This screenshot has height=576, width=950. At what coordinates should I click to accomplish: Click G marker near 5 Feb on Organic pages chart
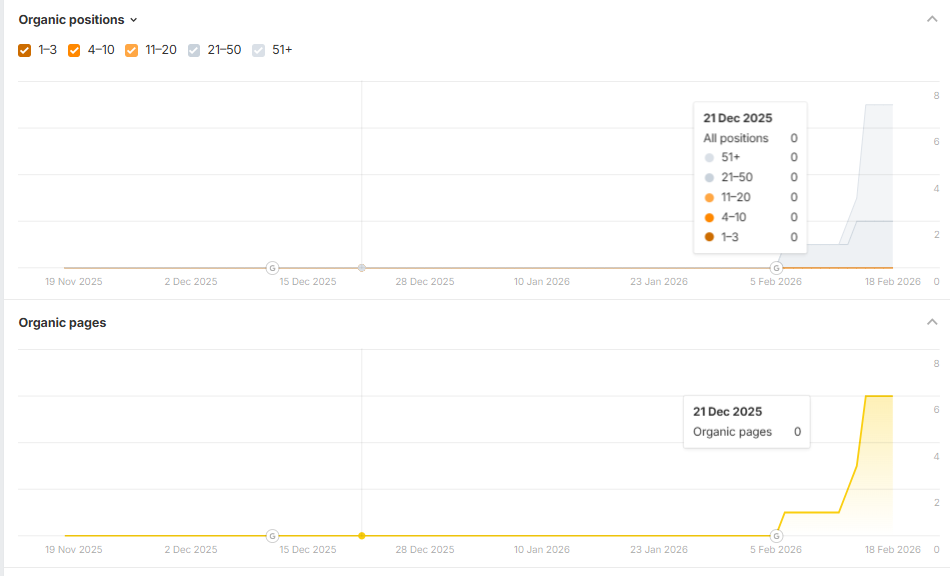pyautogui.click(x=776, y=536)
